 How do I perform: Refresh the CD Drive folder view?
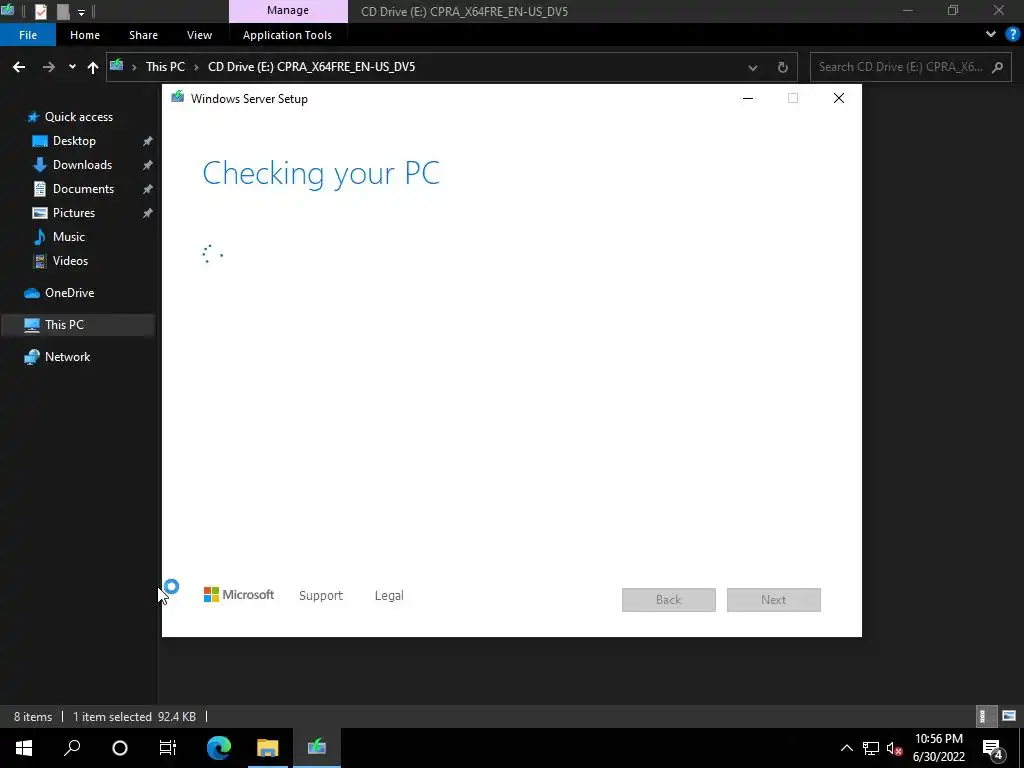pyautogui.click(x=782, y=67)
